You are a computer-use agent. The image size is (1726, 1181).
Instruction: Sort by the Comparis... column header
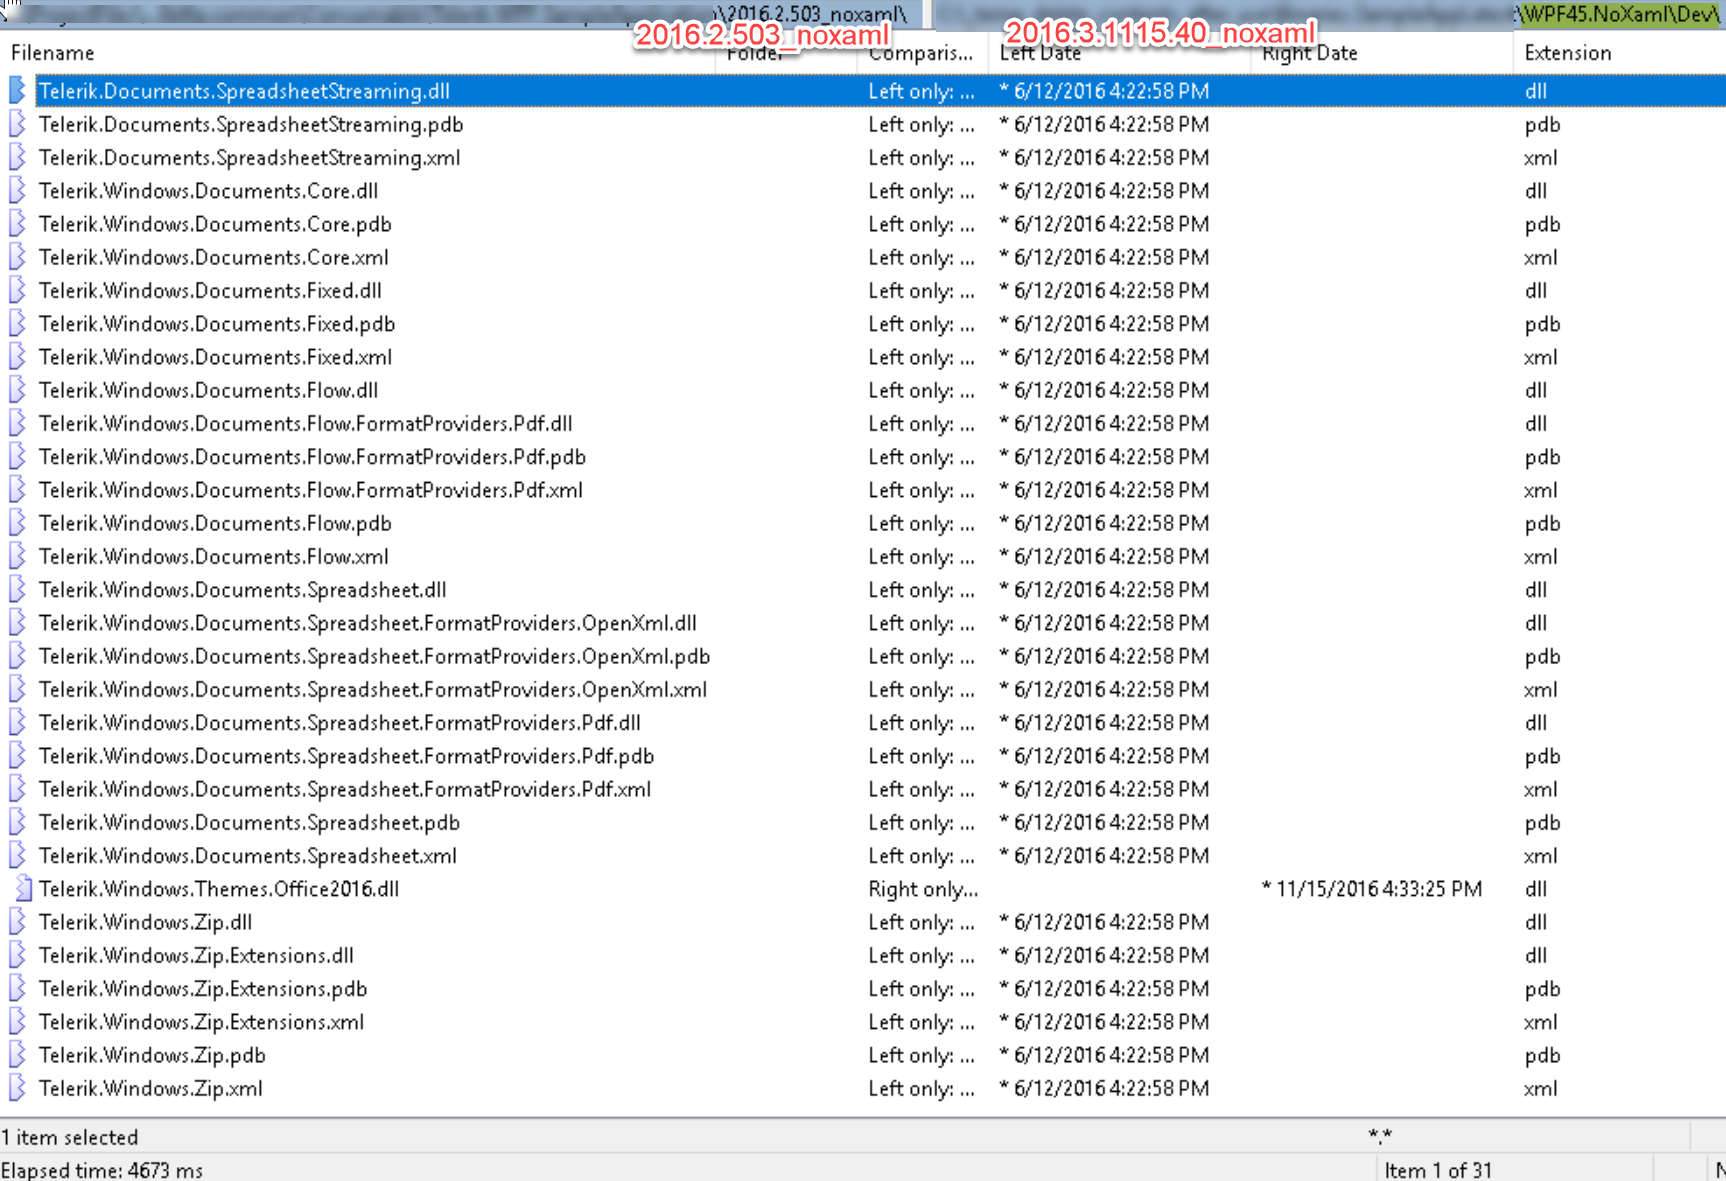pos(921,53)
